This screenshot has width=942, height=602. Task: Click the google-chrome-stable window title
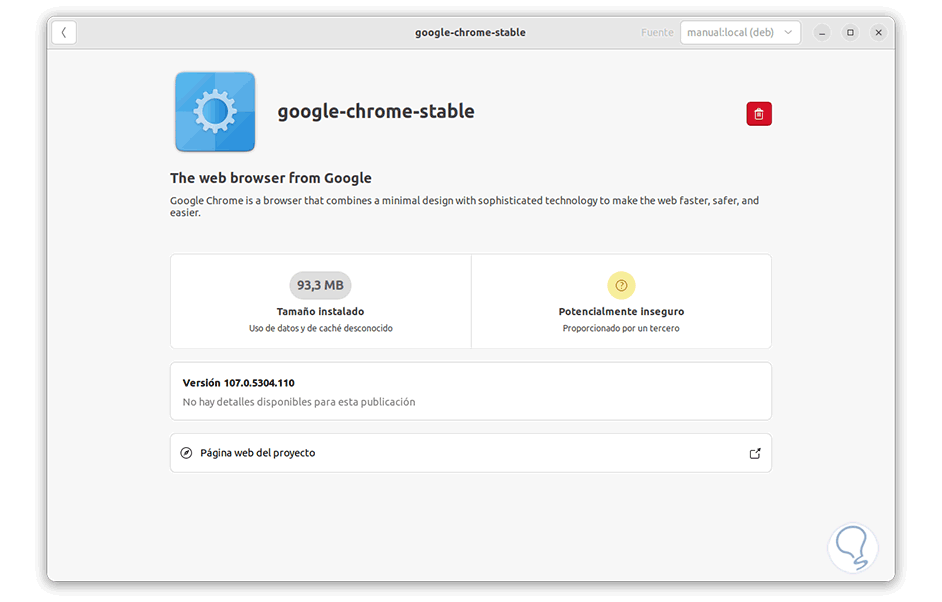pos(470,31)
